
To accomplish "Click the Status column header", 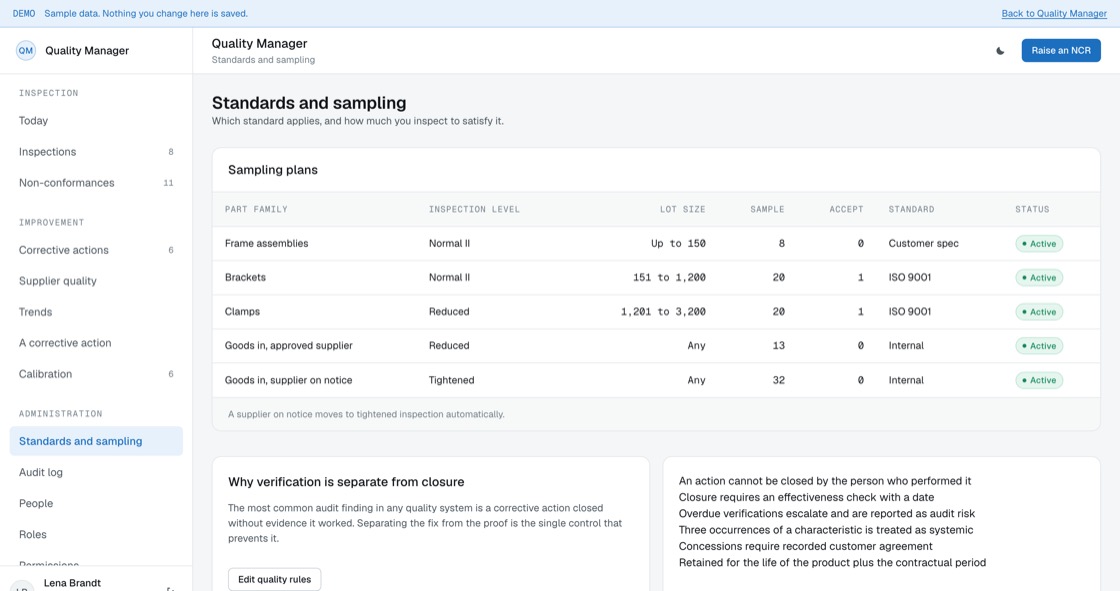I will [1032, 209].
